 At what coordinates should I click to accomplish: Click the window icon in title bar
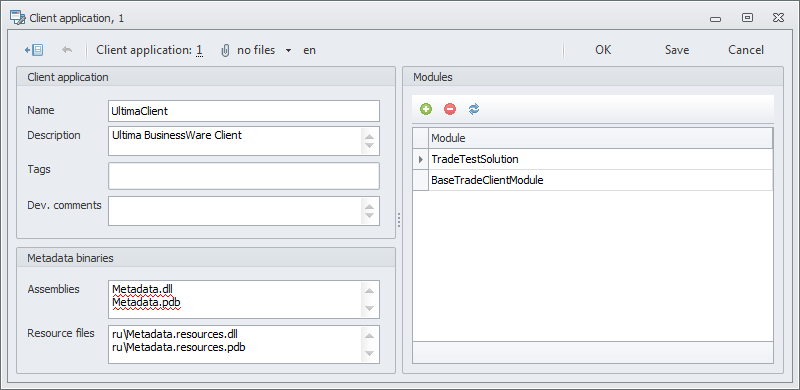point(17,18)
